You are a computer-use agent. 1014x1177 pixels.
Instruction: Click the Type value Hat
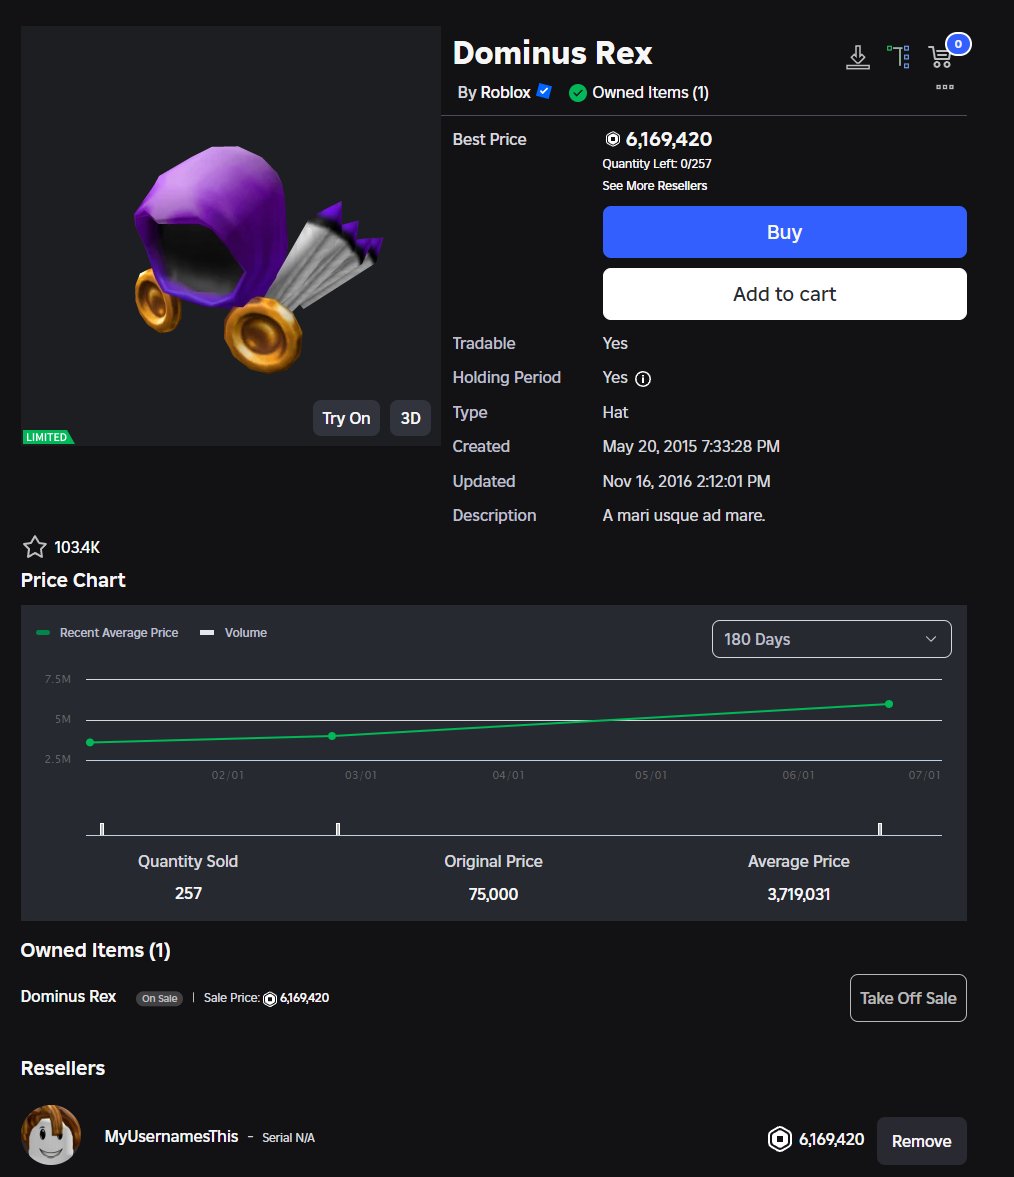pyautogui.click(x=615, y=412)
